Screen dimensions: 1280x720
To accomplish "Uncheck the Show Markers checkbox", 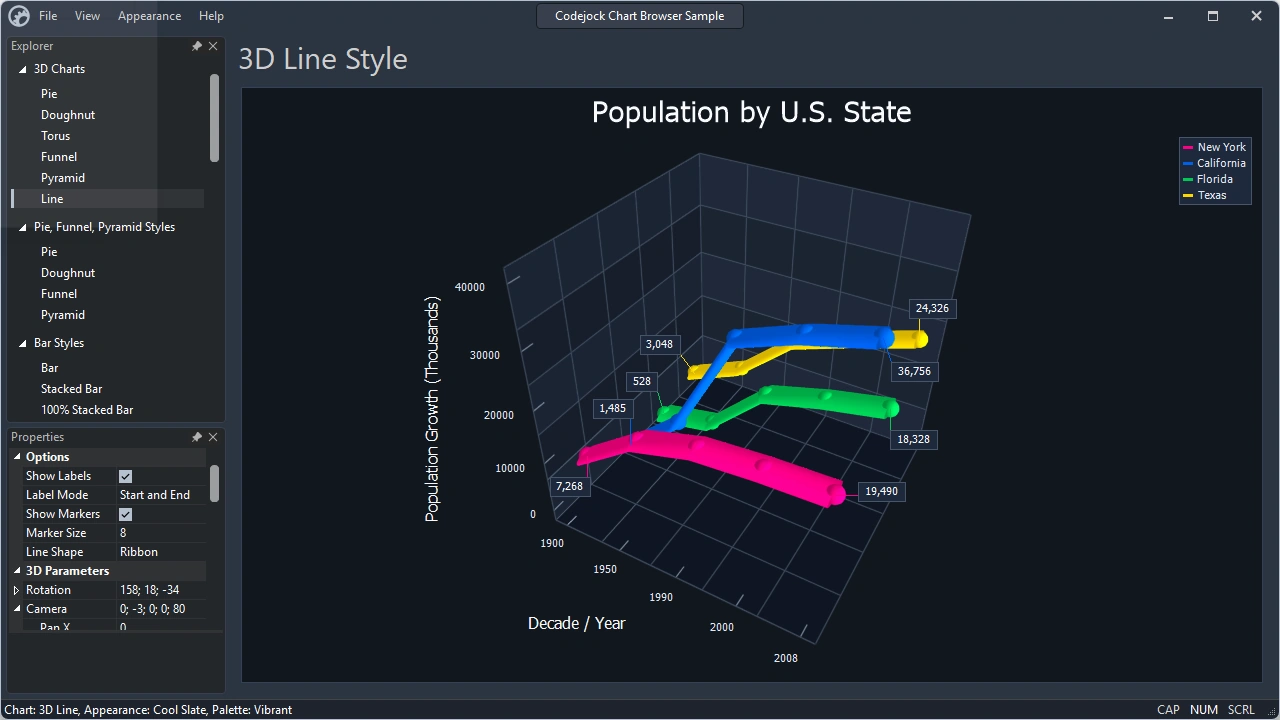I will pyautogui.click(x=125, y=514).
